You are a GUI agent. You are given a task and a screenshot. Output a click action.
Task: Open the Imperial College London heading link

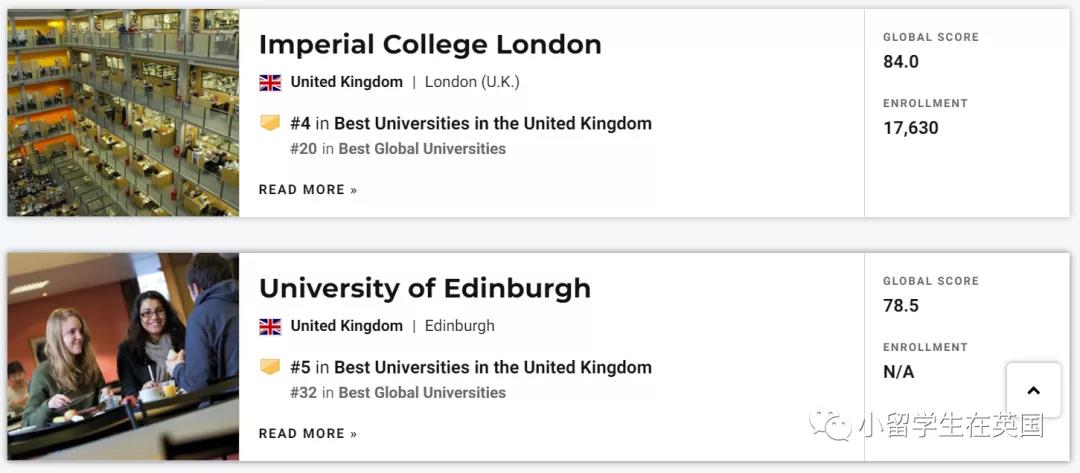tap(430, 45)
